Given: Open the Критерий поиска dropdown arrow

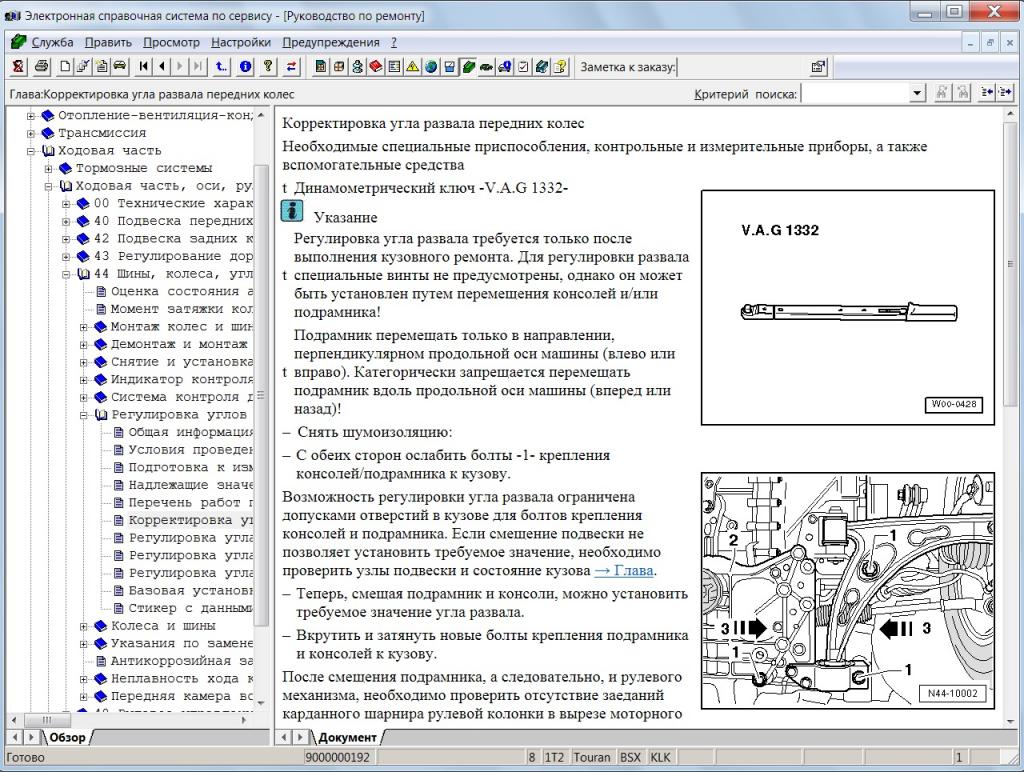Looking at the screenshot, I should 918,93.
